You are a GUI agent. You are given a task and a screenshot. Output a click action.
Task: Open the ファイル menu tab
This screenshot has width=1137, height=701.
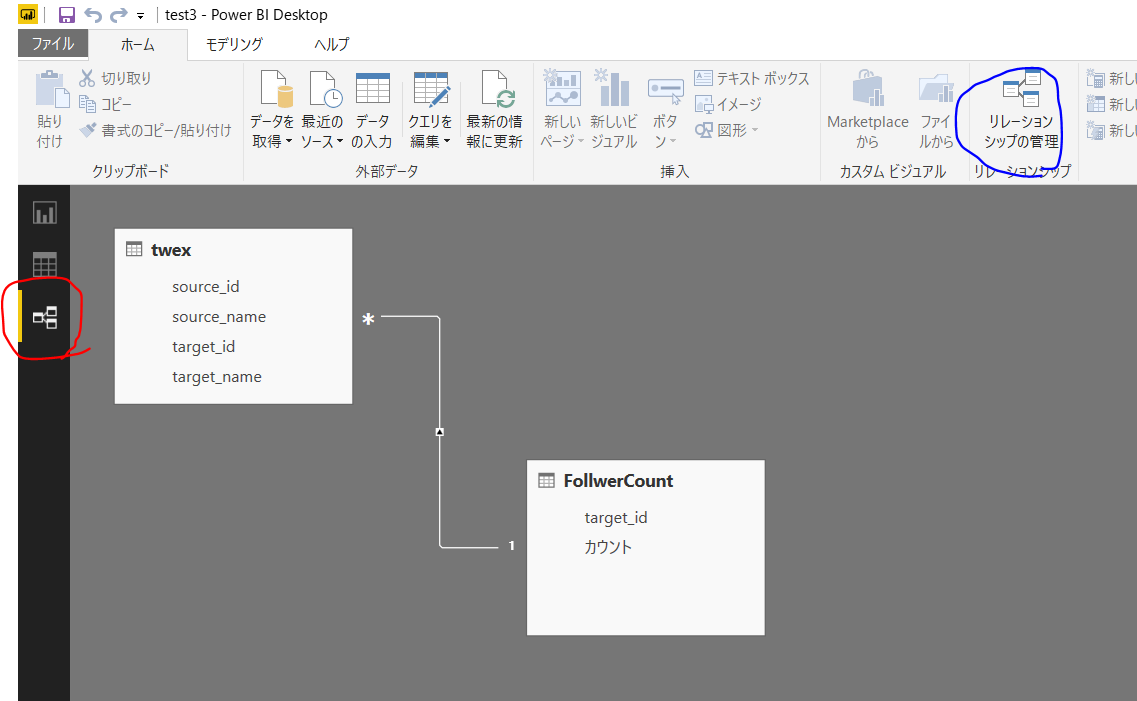[53, 43]
